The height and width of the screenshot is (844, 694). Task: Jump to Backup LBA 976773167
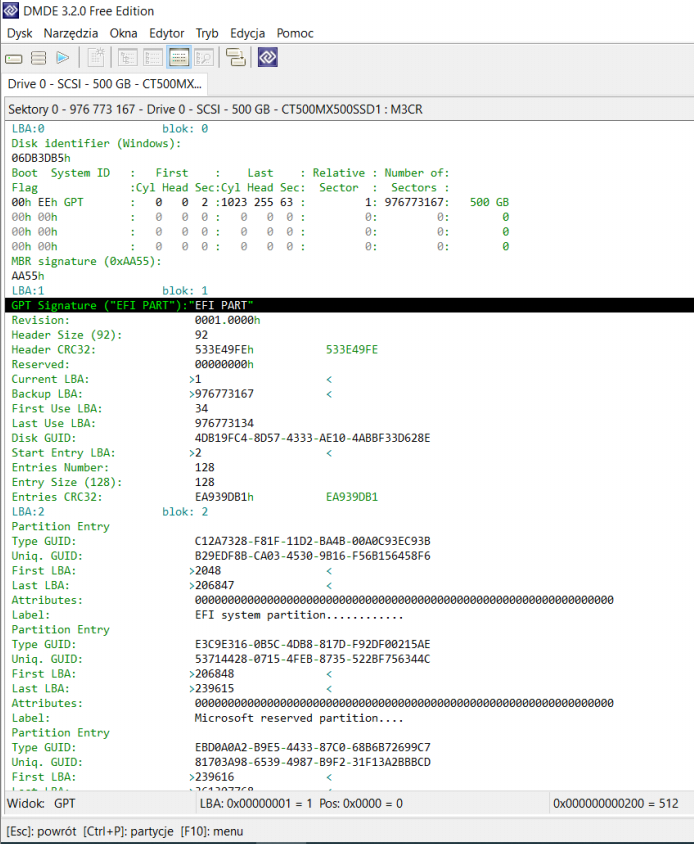tap(224, 394)
